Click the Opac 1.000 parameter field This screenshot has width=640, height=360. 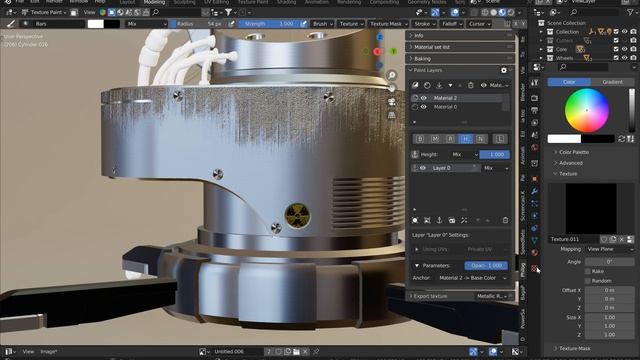pyautogui.click(x=487, y=266)
